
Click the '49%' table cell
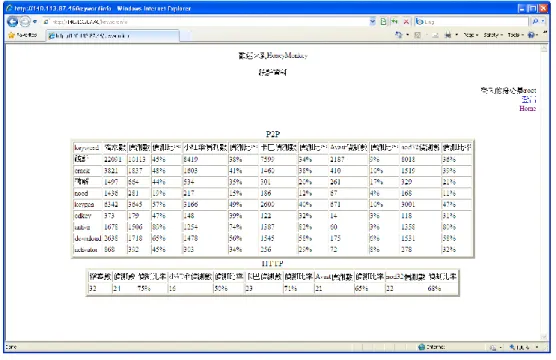coord(243,205)
